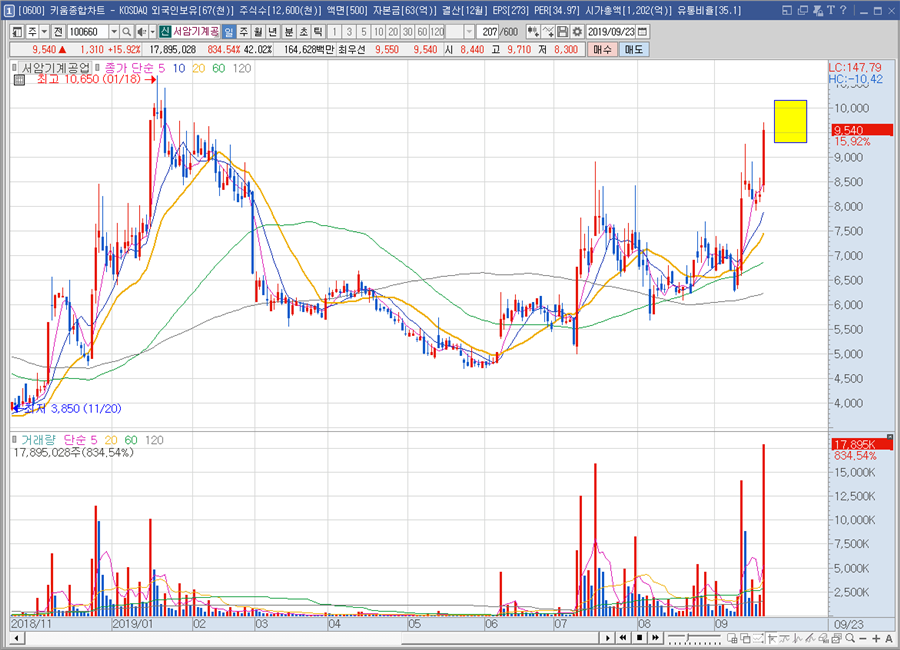Select the 120 interval button
The width and height of the screenshot is (900, 650).
(437, 32)
